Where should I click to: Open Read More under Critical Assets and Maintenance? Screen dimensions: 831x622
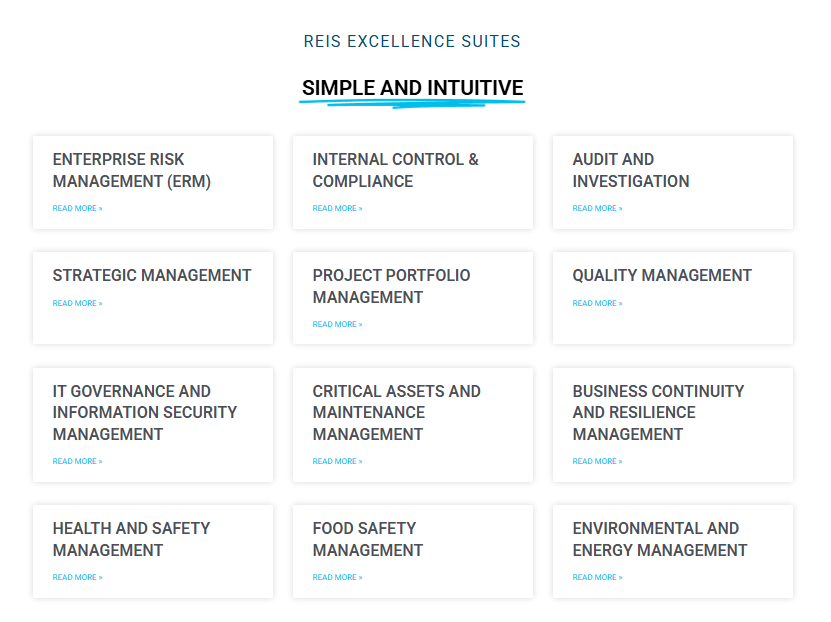(x=338, y=461)
